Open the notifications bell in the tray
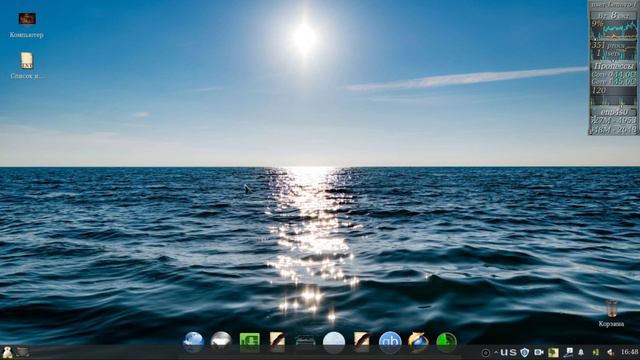This screenshot has width=640, height=360. pyautogui.click(x=581, y=352)
